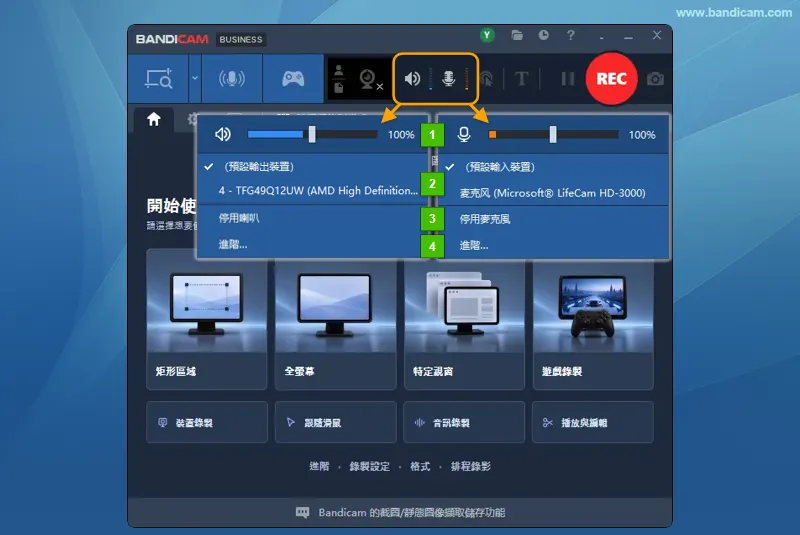Minimize the Bandicam window
Screen dimensions: 800x535
629,36
